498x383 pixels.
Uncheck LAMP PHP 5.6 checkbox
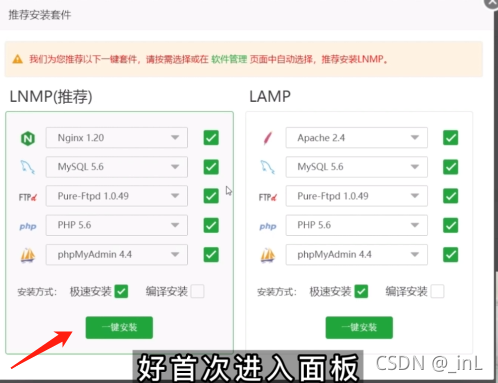(x=451, y=225)
